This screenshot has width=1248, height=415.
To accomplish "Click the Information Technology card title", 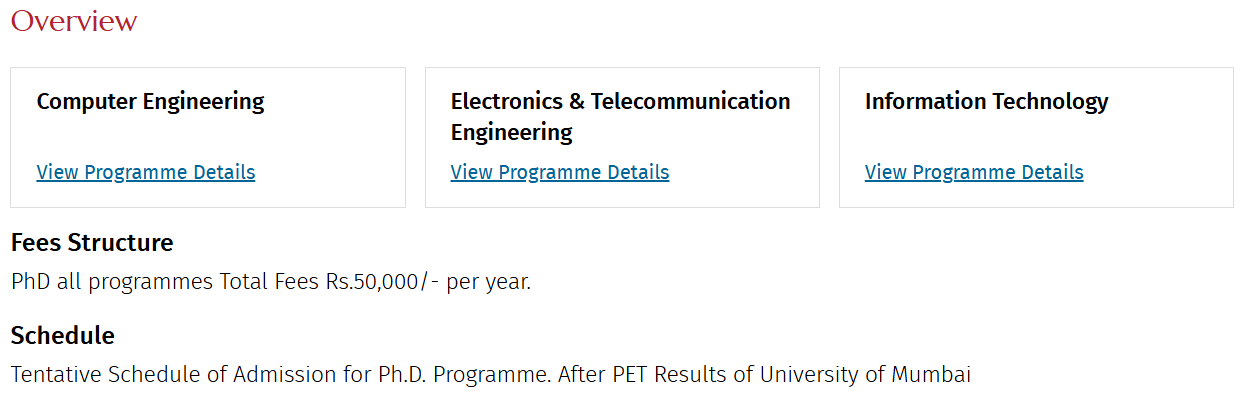I will click(986, 101).
